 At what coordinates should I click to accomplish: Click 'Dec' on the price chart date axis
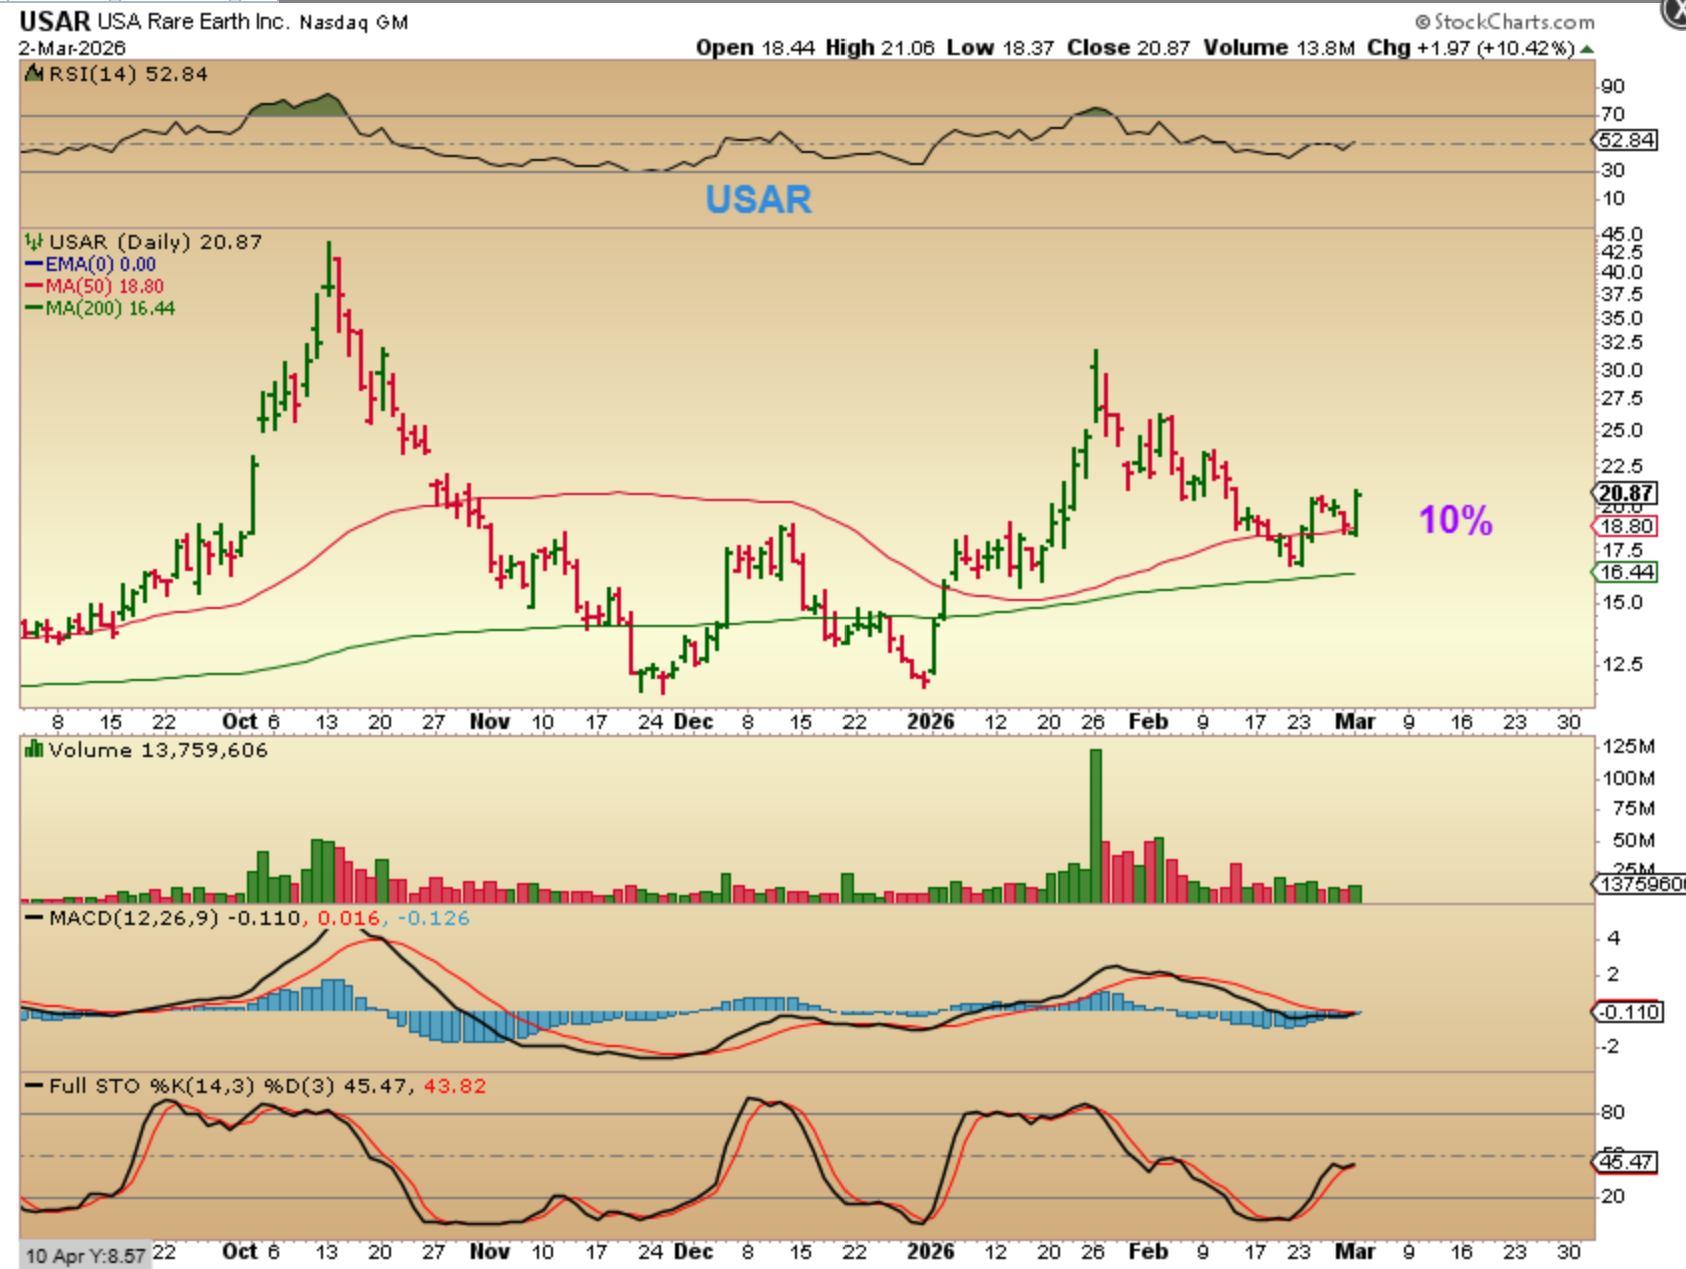[x=693, y=722]
